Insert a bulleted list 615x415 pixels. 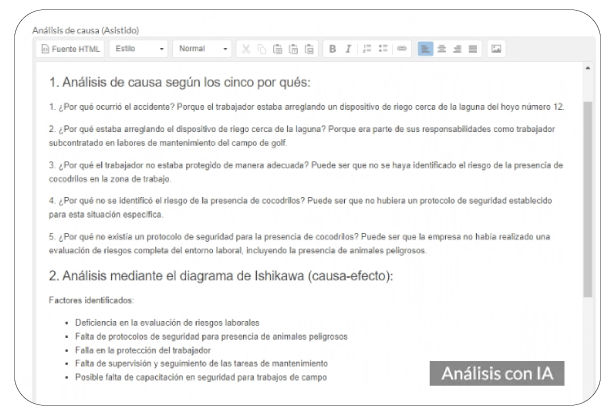click(383, 49)
